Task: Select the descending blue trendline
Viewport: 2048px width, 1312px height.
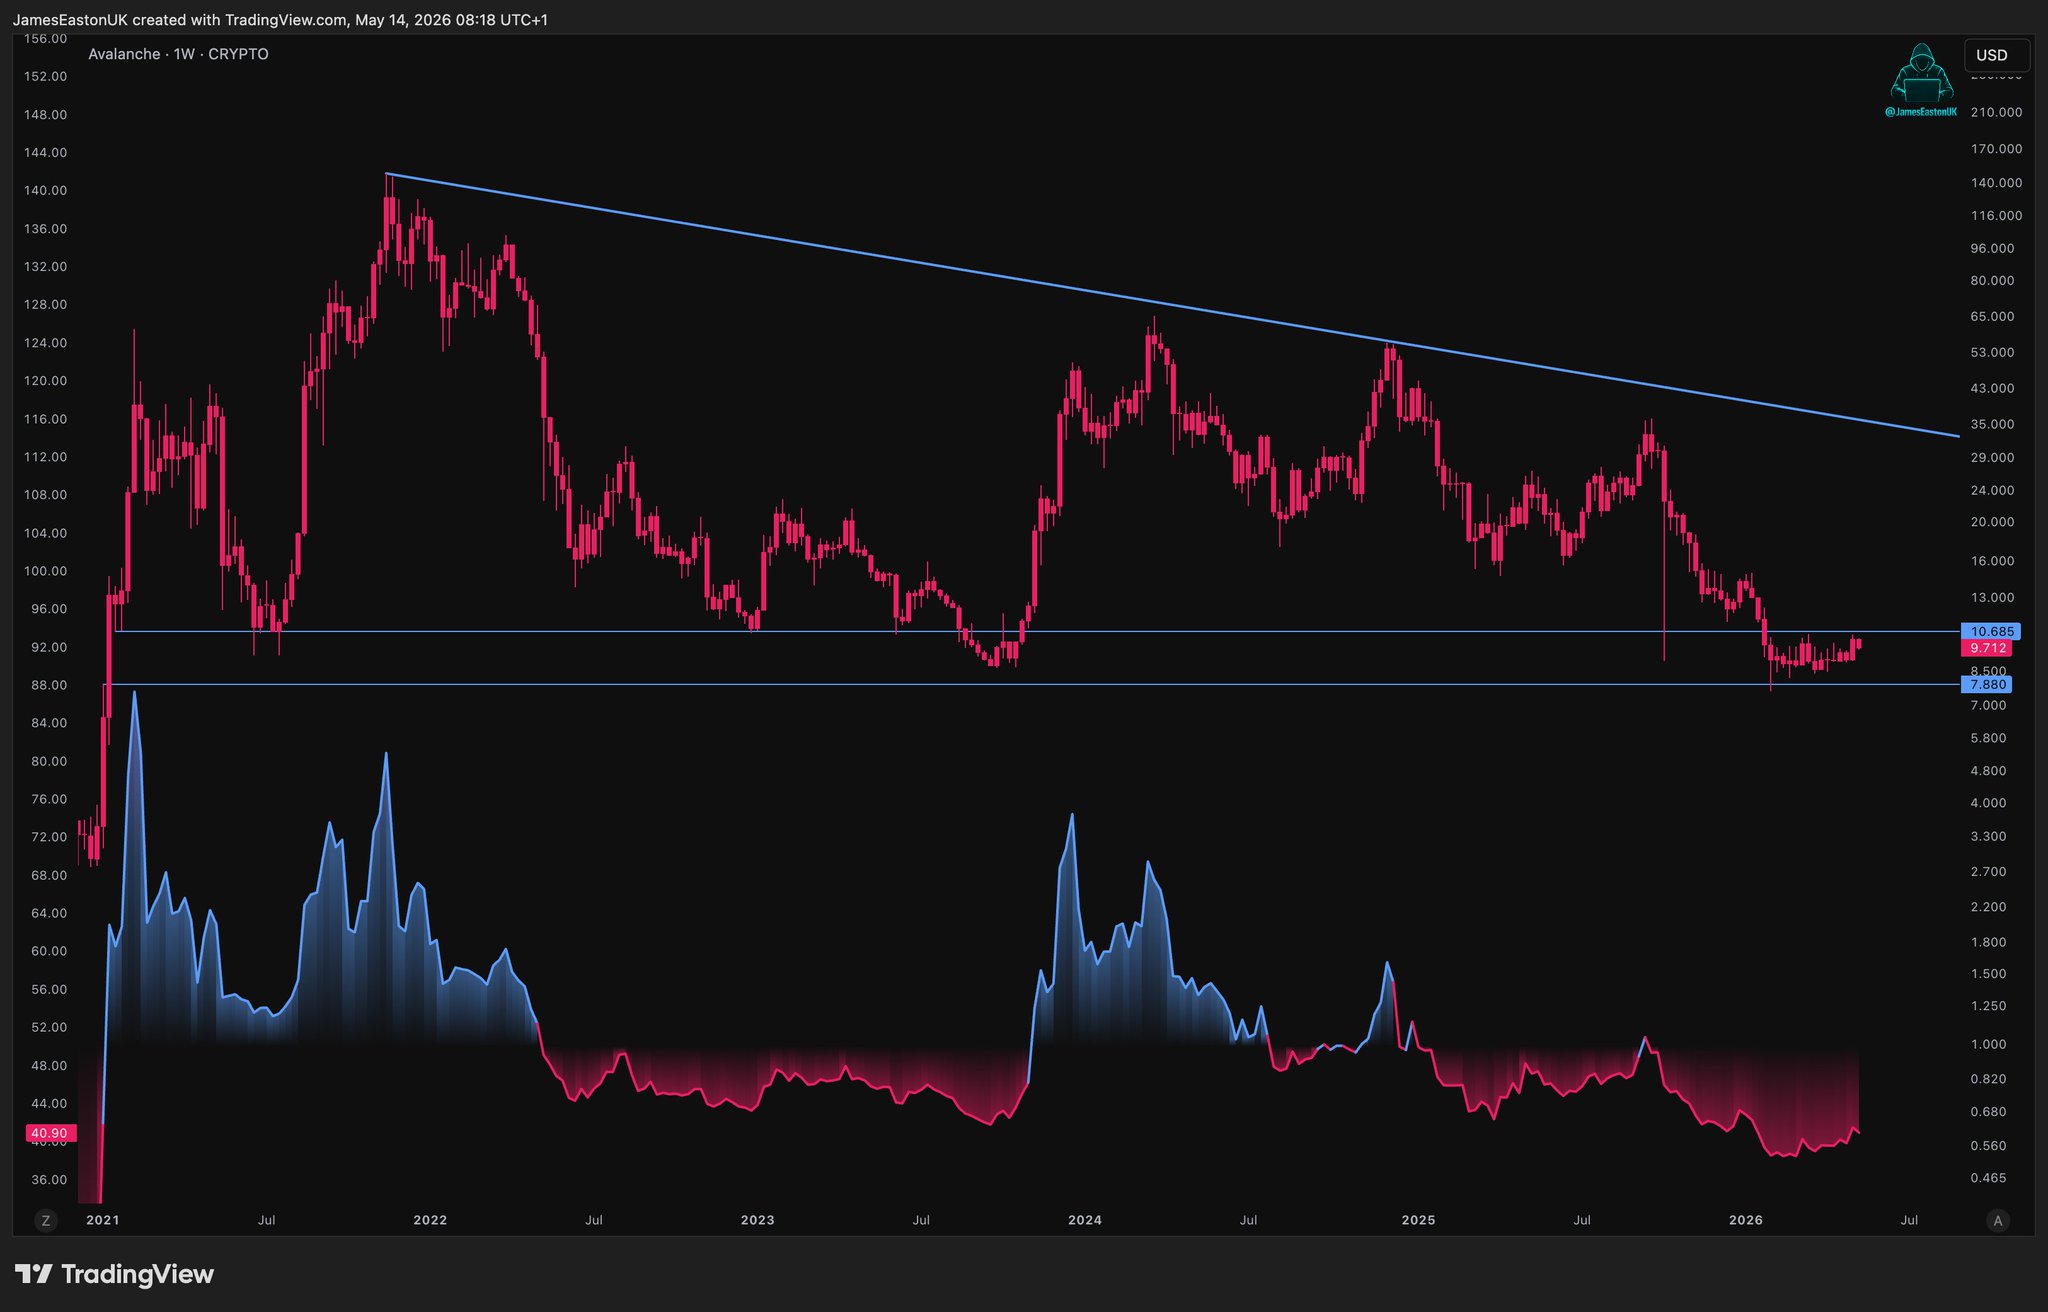Action: pyautogui.click(x=1172, y=305)
